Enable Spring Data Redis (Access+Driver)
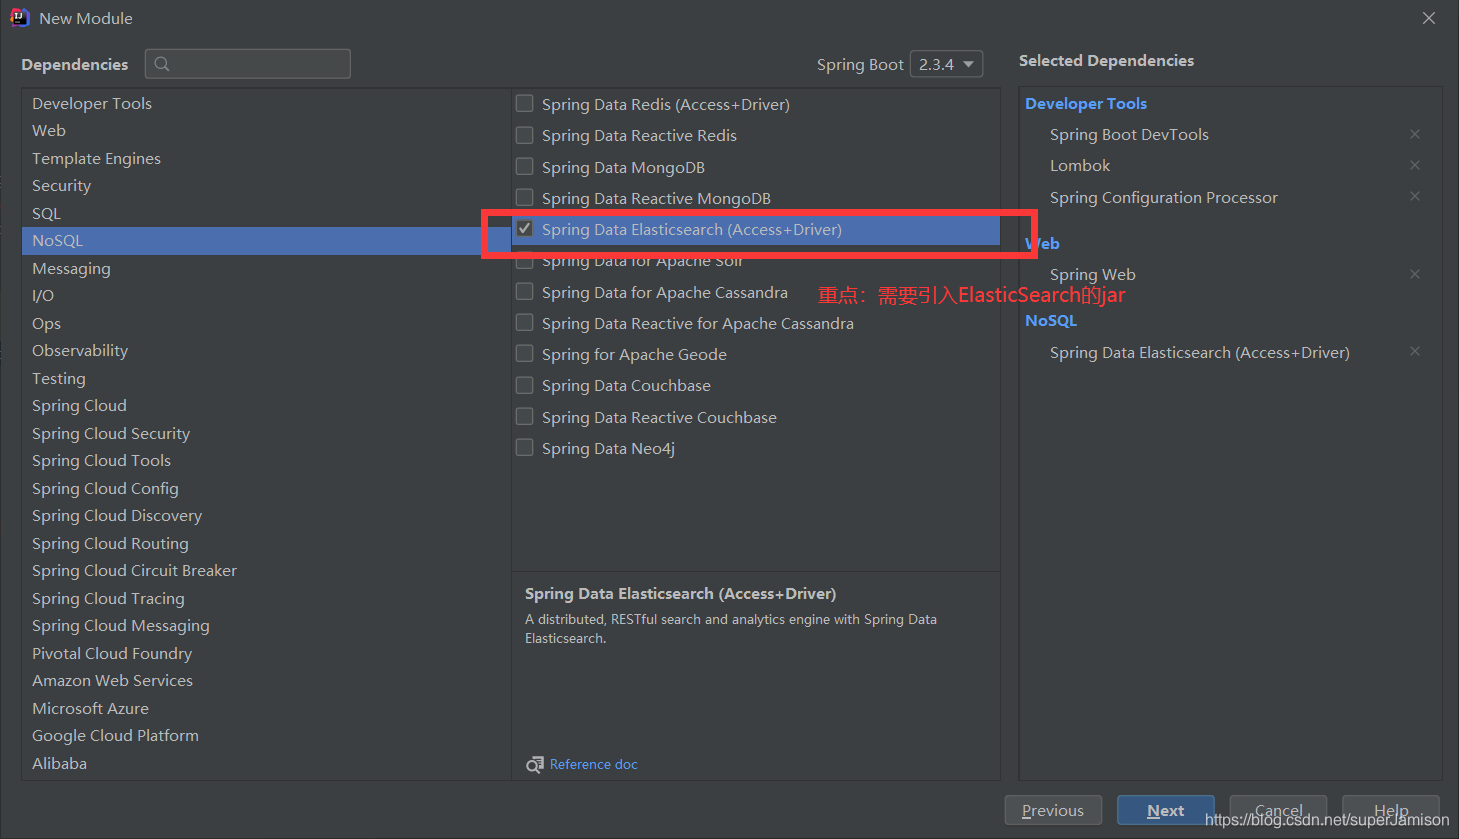This screenshot has width=1459, height=839. coord(524,103)
